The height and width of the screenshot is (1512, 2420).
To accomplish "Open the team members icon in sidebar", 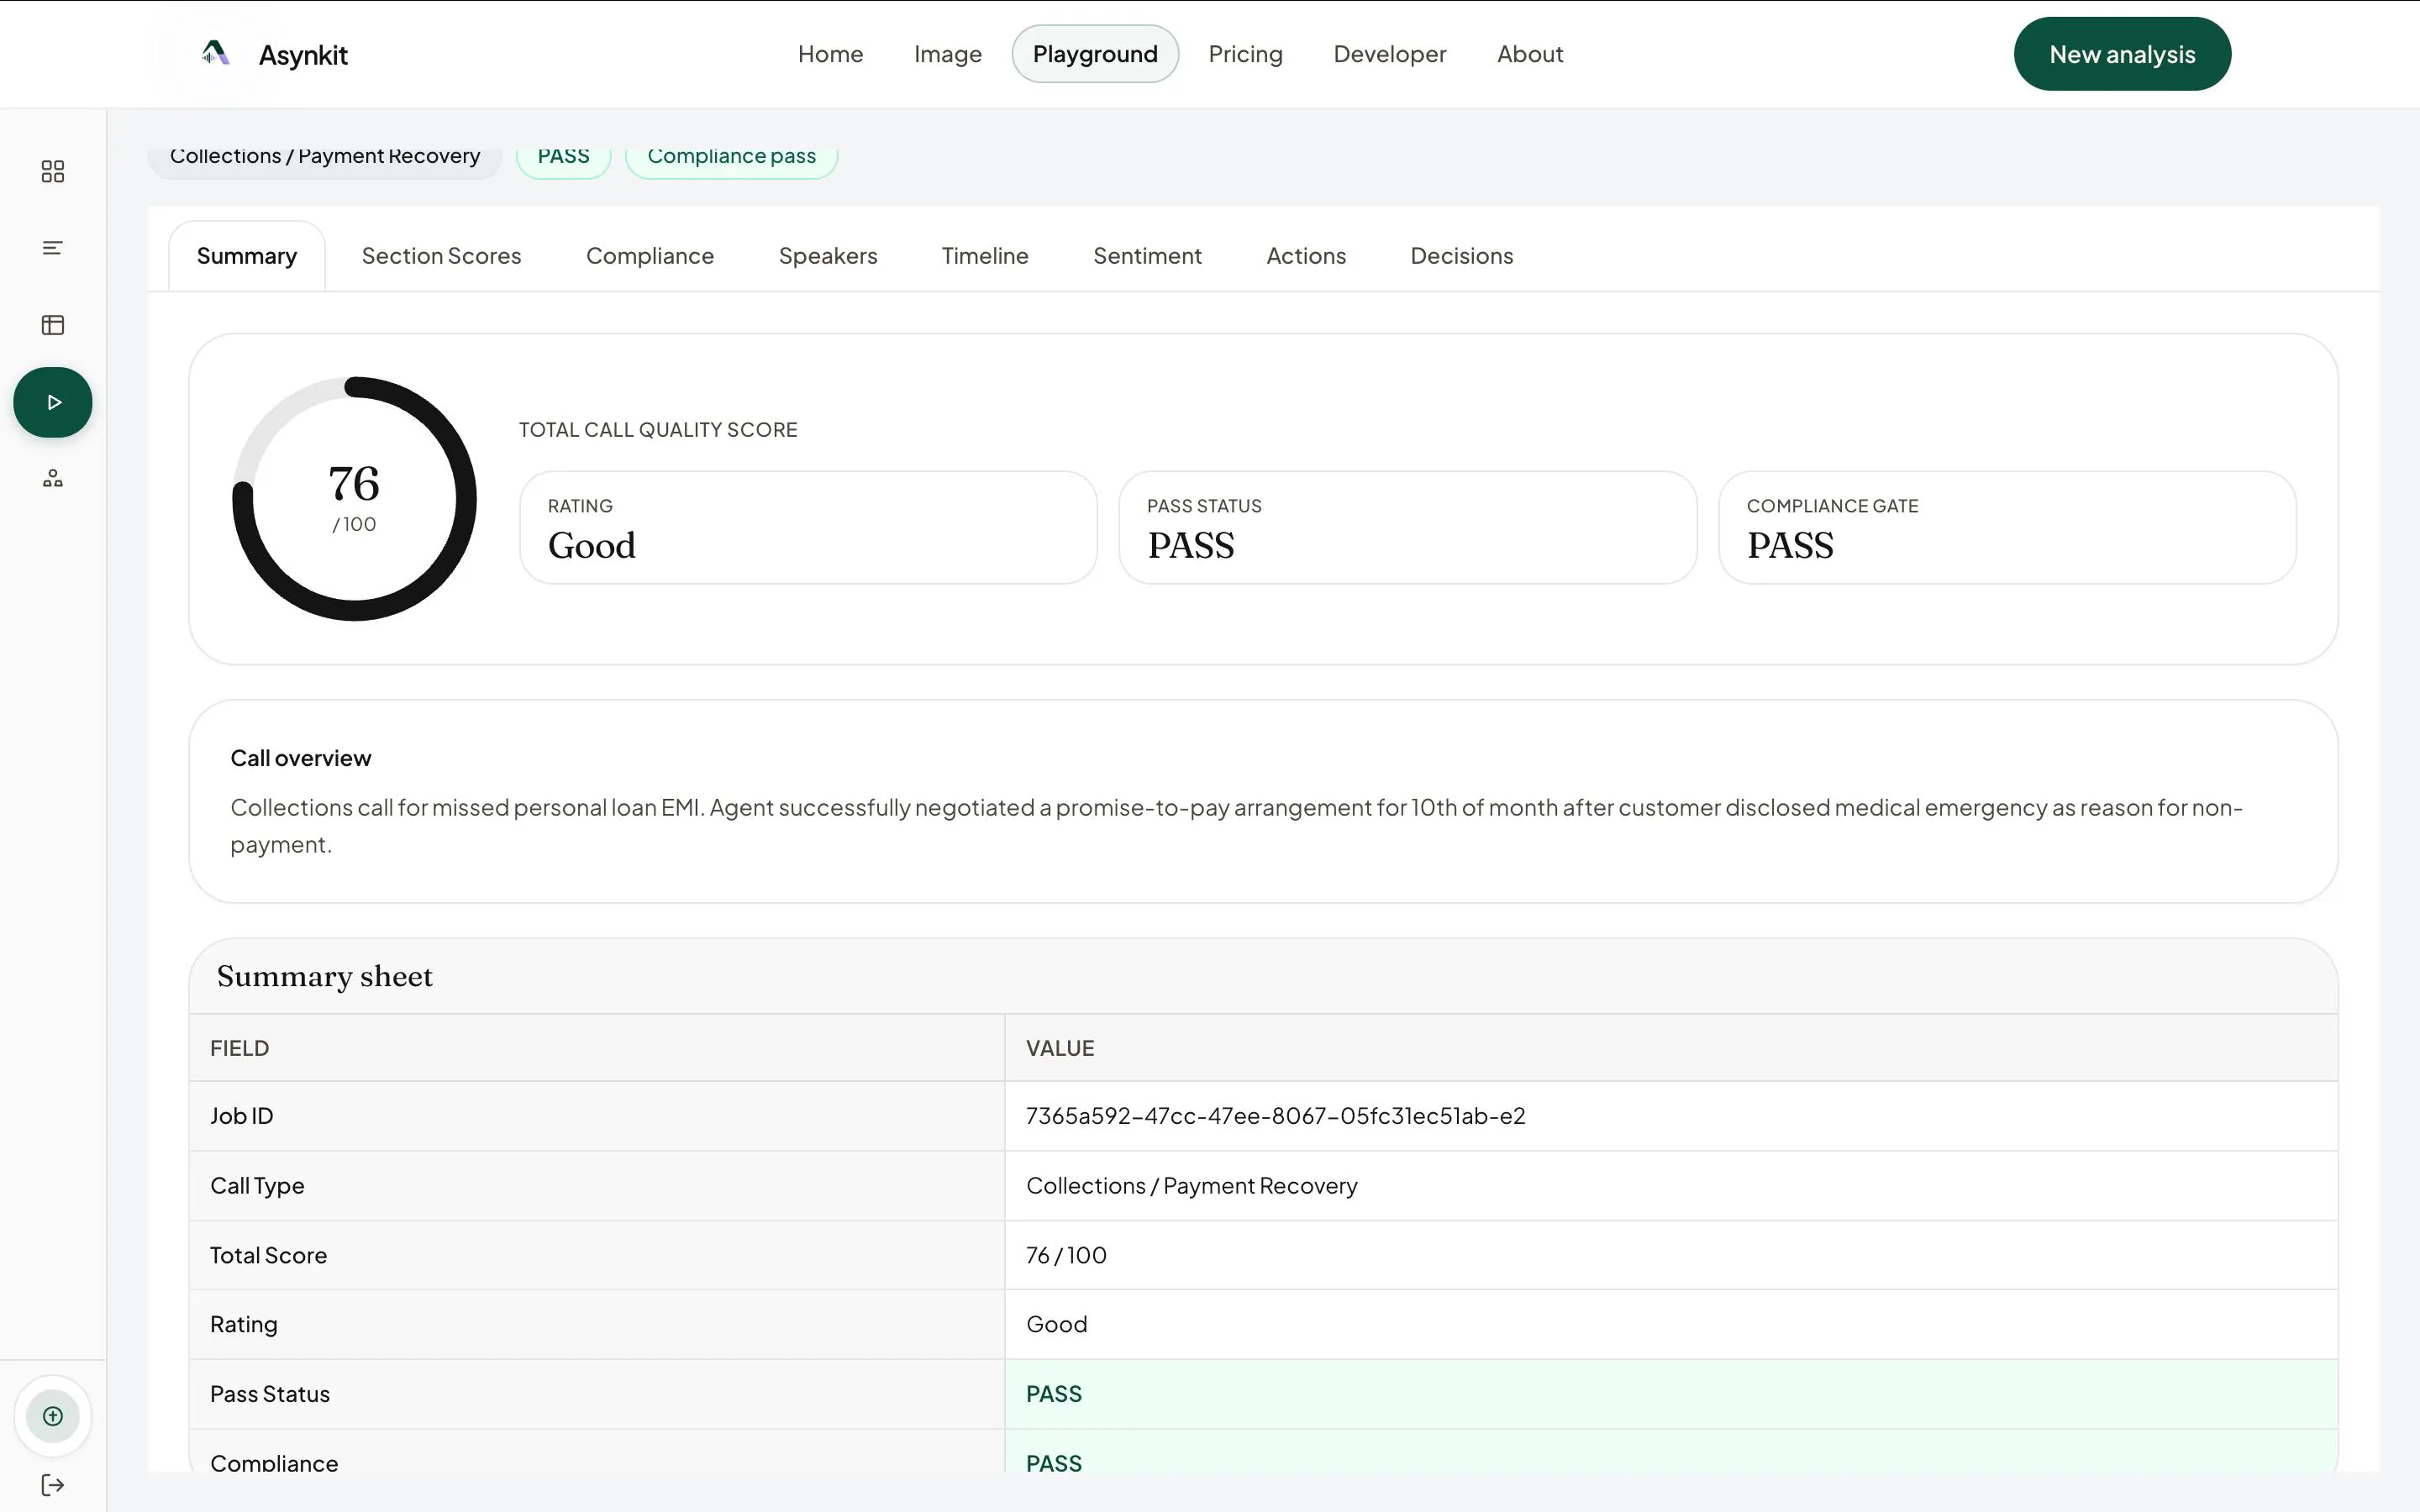I will [53, 478].
